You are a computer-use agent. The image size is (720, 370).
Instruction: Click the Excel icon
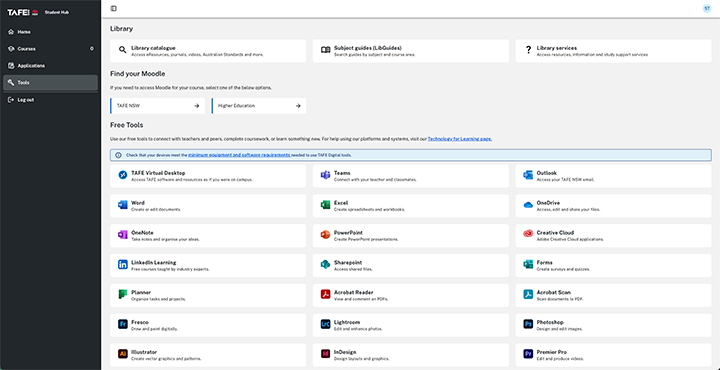[x=326, y=205]
